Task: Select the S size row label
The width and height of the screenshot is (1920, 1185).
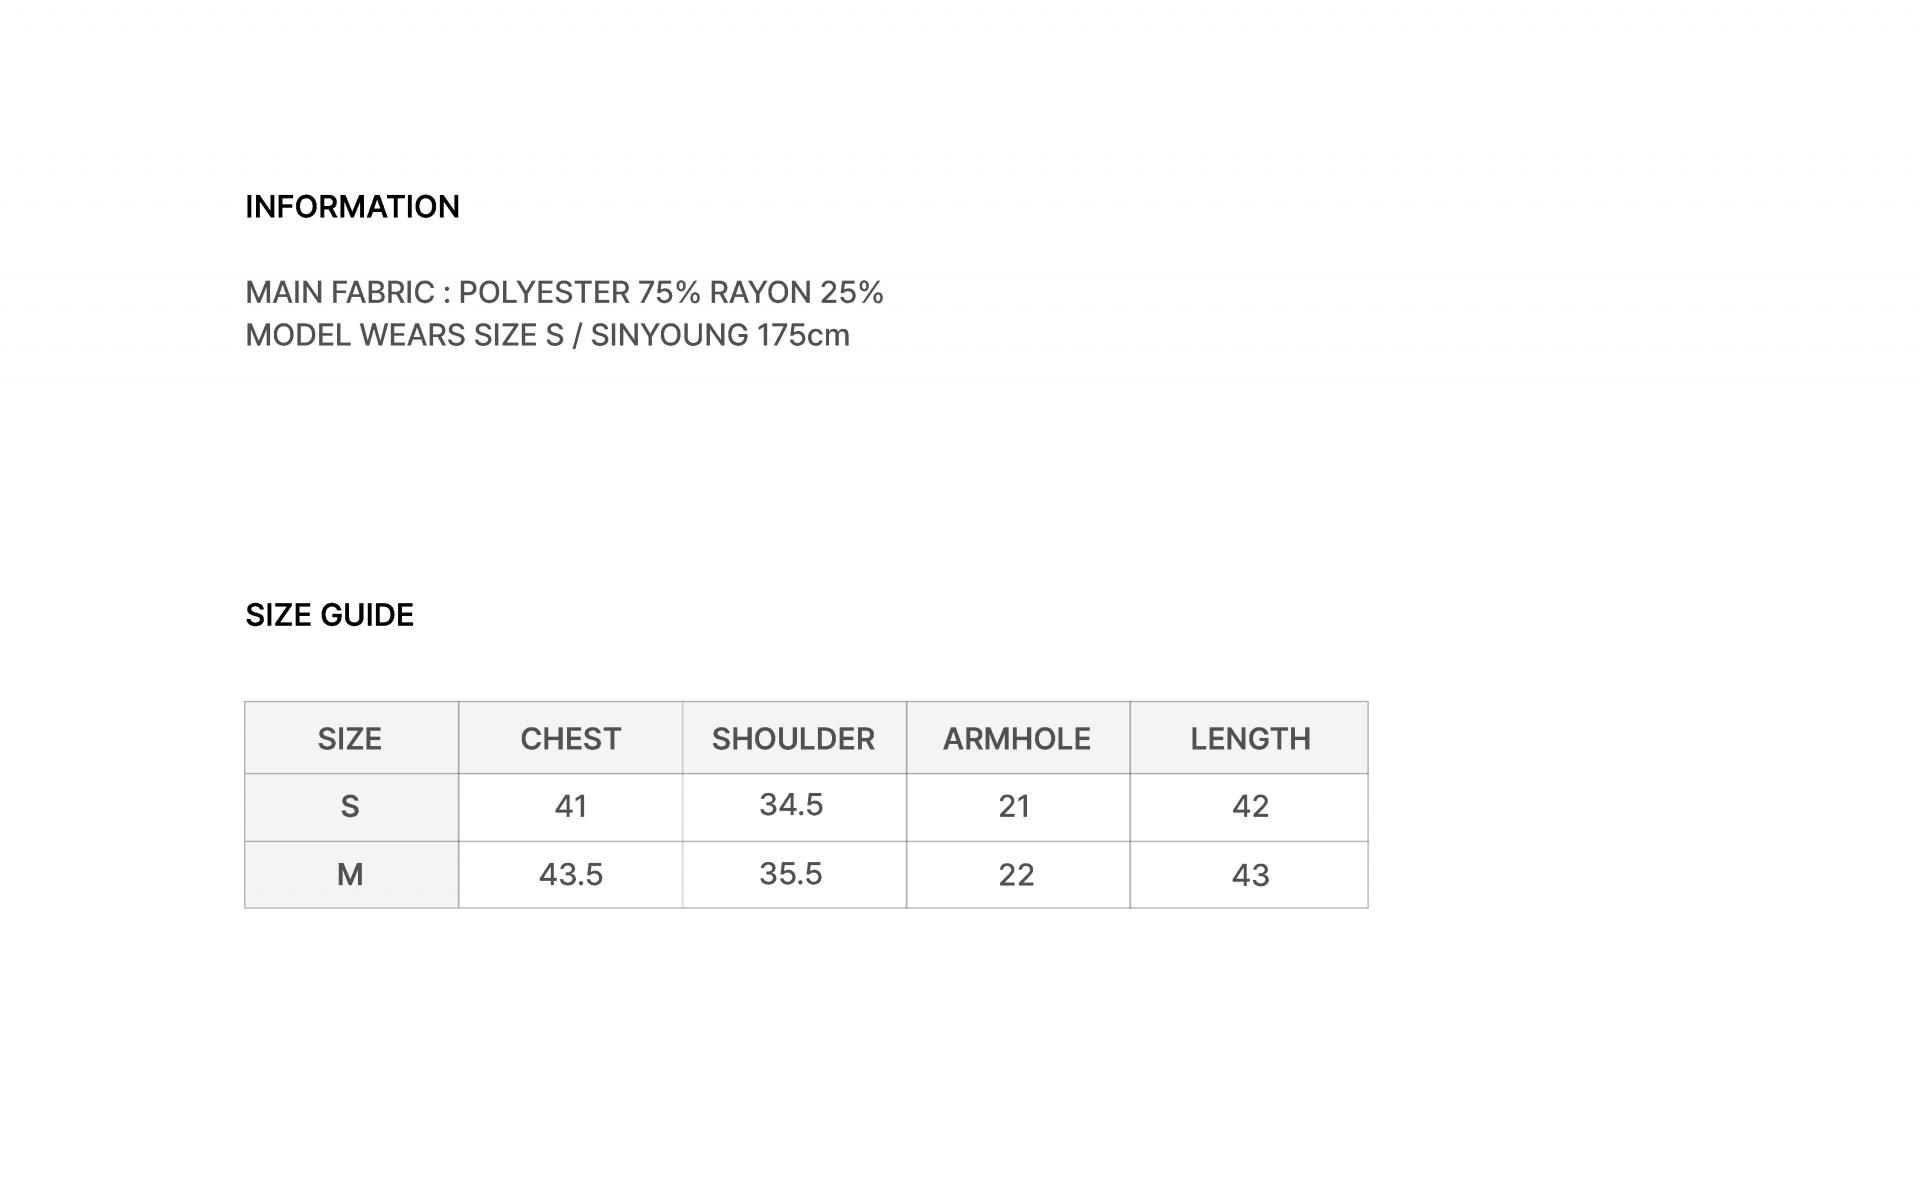Action: (350, 806)
